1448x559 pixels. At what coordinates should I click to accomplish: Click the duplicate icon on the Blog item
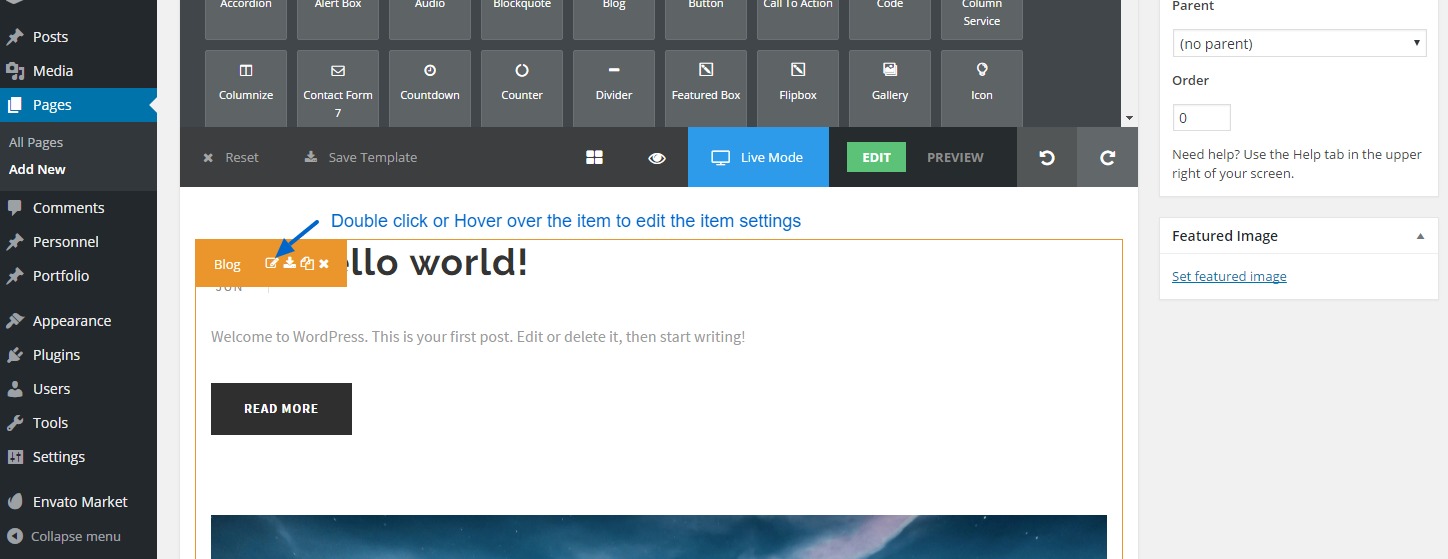[307, 263]
